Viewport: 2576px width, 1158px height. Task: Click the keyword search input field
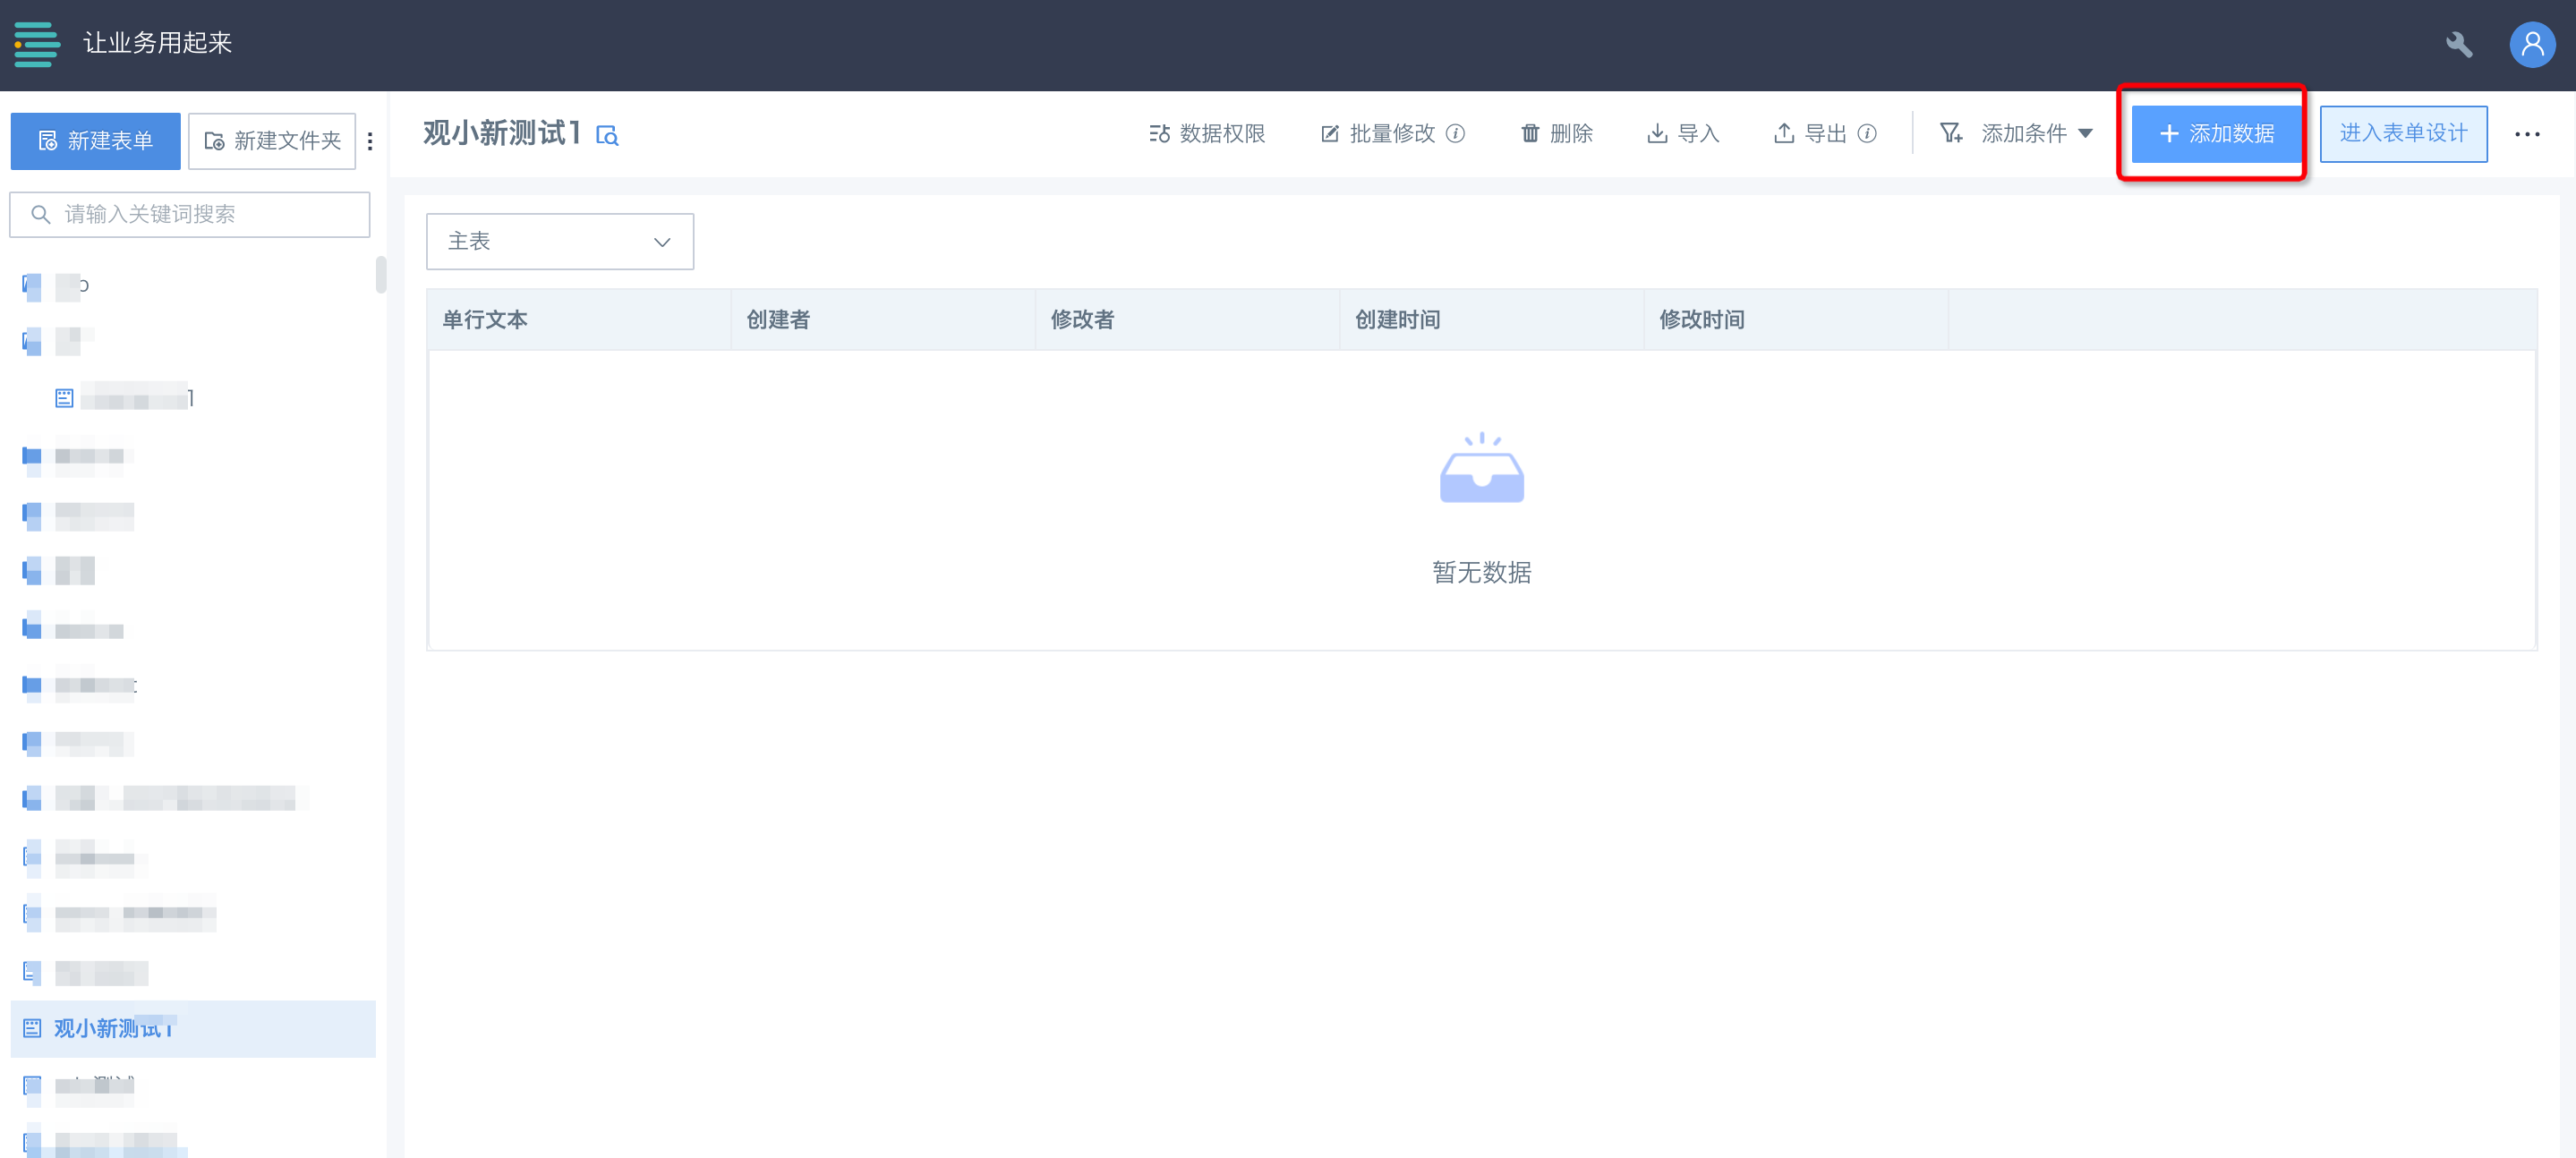pos(190,214)
